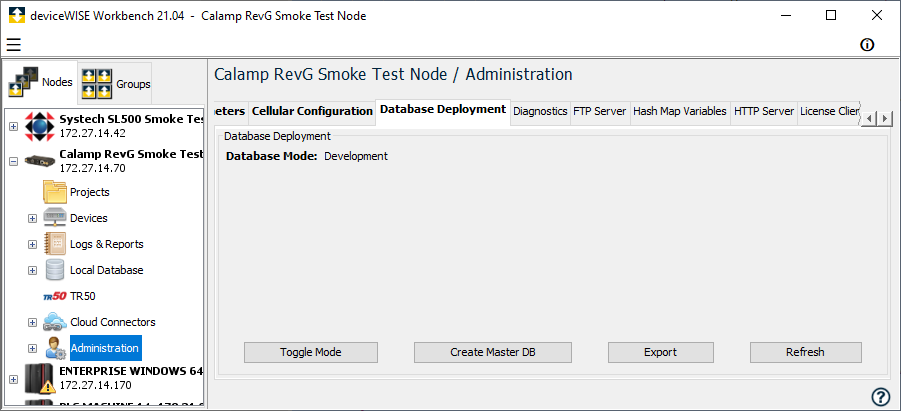Expand the Logs & Reports tree item
The width and height of the screenshot is (901, 411).
33,244
